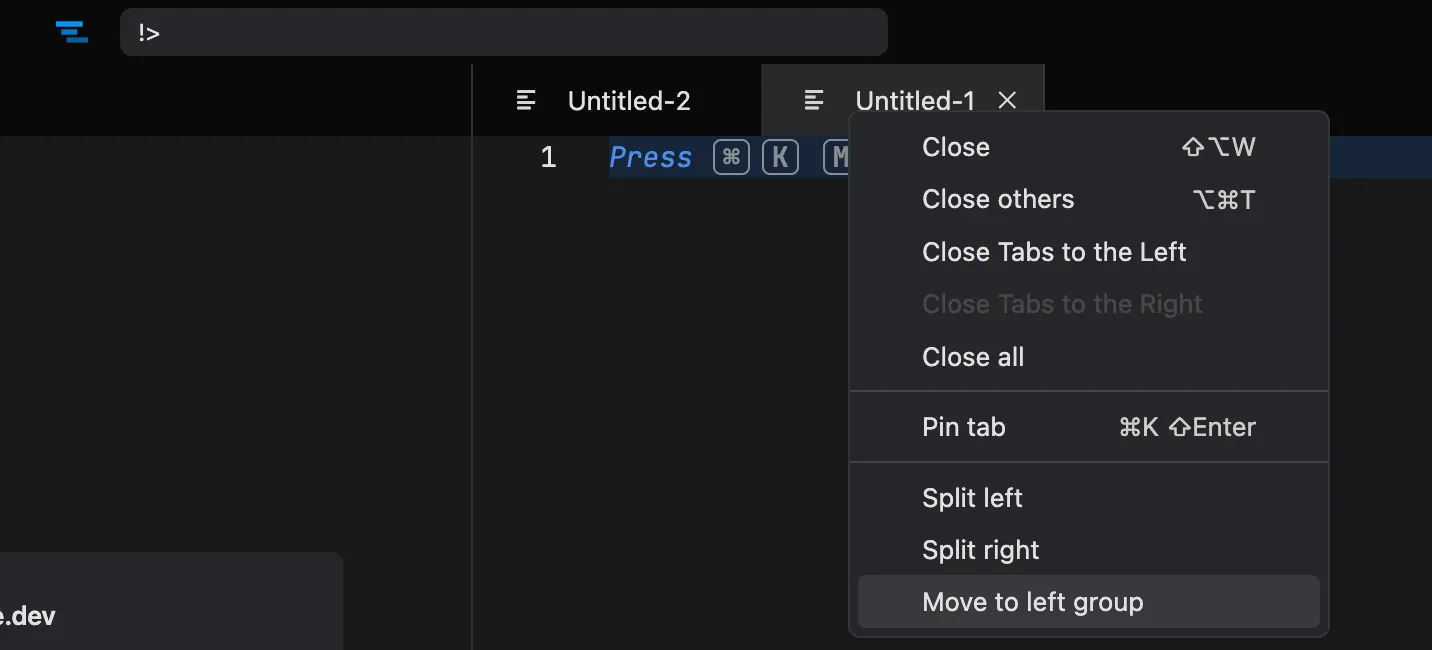This screenshot has height=650, width=1432.
Task: Choose Close from the context menu
Action: click(x=956, y=147)
